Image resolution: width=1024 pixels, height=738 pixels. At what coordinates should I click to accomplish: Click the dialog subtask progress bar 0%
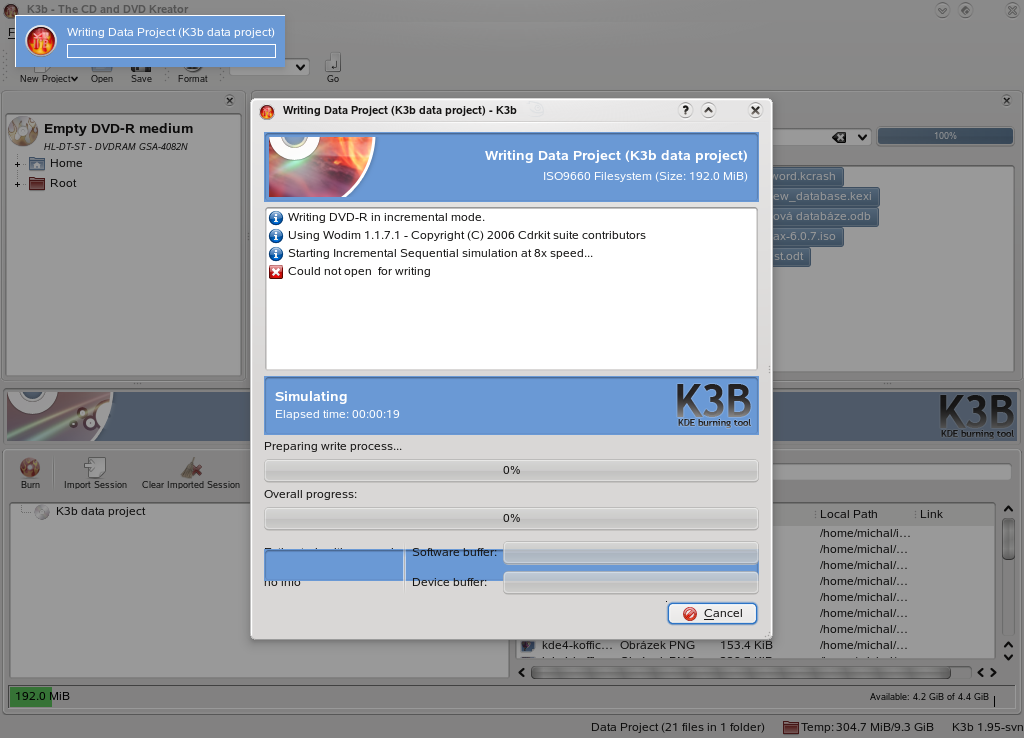pyautogui.click(x=511, y=470)
